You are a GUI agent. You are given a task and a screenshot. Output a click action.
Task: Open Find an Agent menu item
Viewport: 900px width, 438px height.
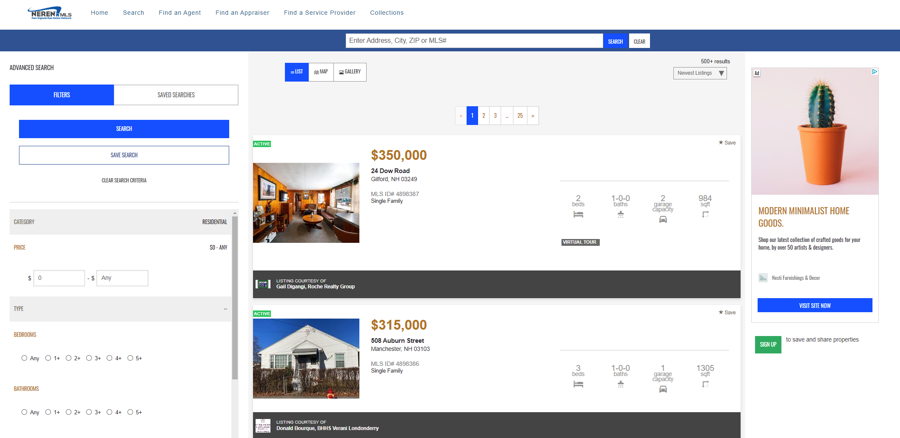click(x=179, y=13)
